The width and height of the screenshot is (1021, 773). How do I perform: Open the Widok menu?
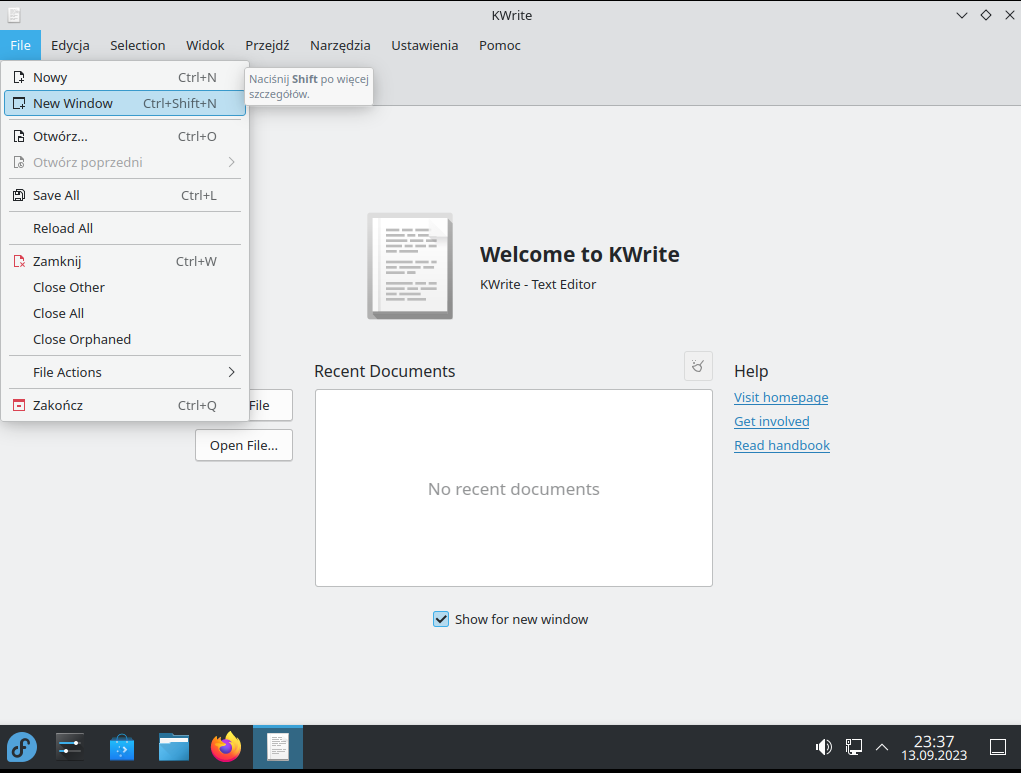(205, 46)
